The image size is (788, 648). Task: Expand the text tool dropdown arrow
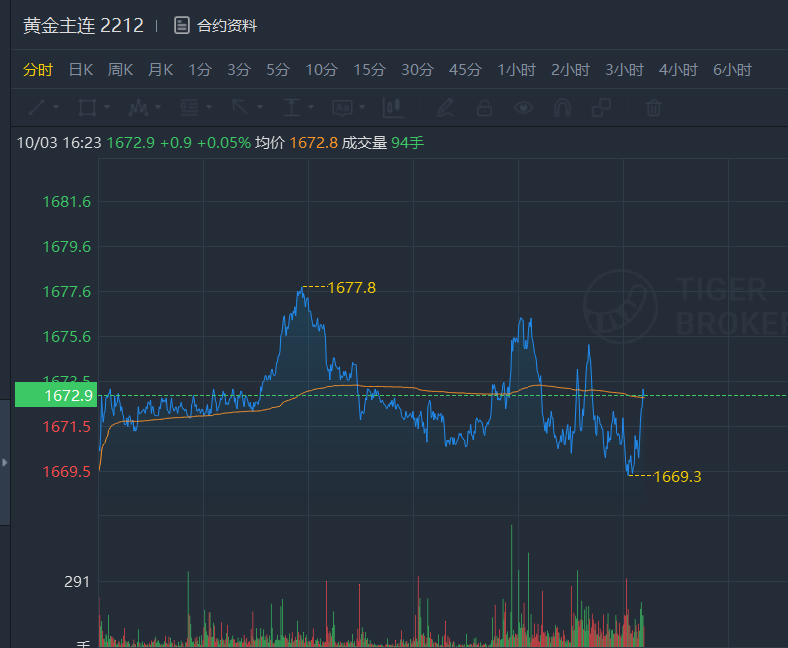(362, 107)
